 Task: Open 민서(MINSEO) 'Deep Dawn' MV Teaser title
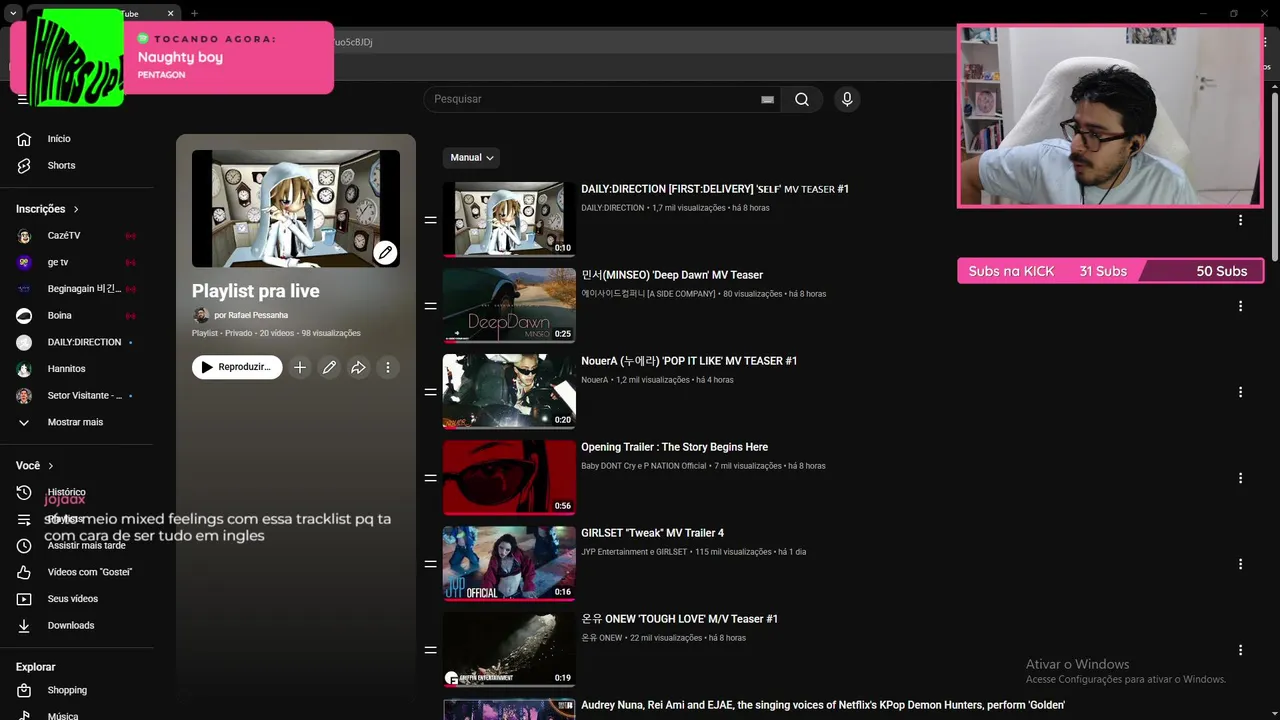(x=672, y=275)
